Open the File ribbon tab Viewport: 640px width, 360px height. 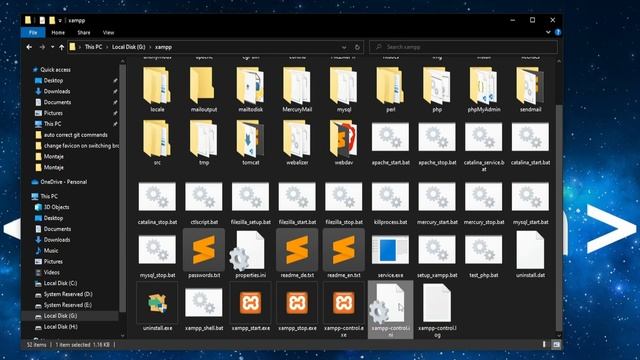tap(33, 33)
